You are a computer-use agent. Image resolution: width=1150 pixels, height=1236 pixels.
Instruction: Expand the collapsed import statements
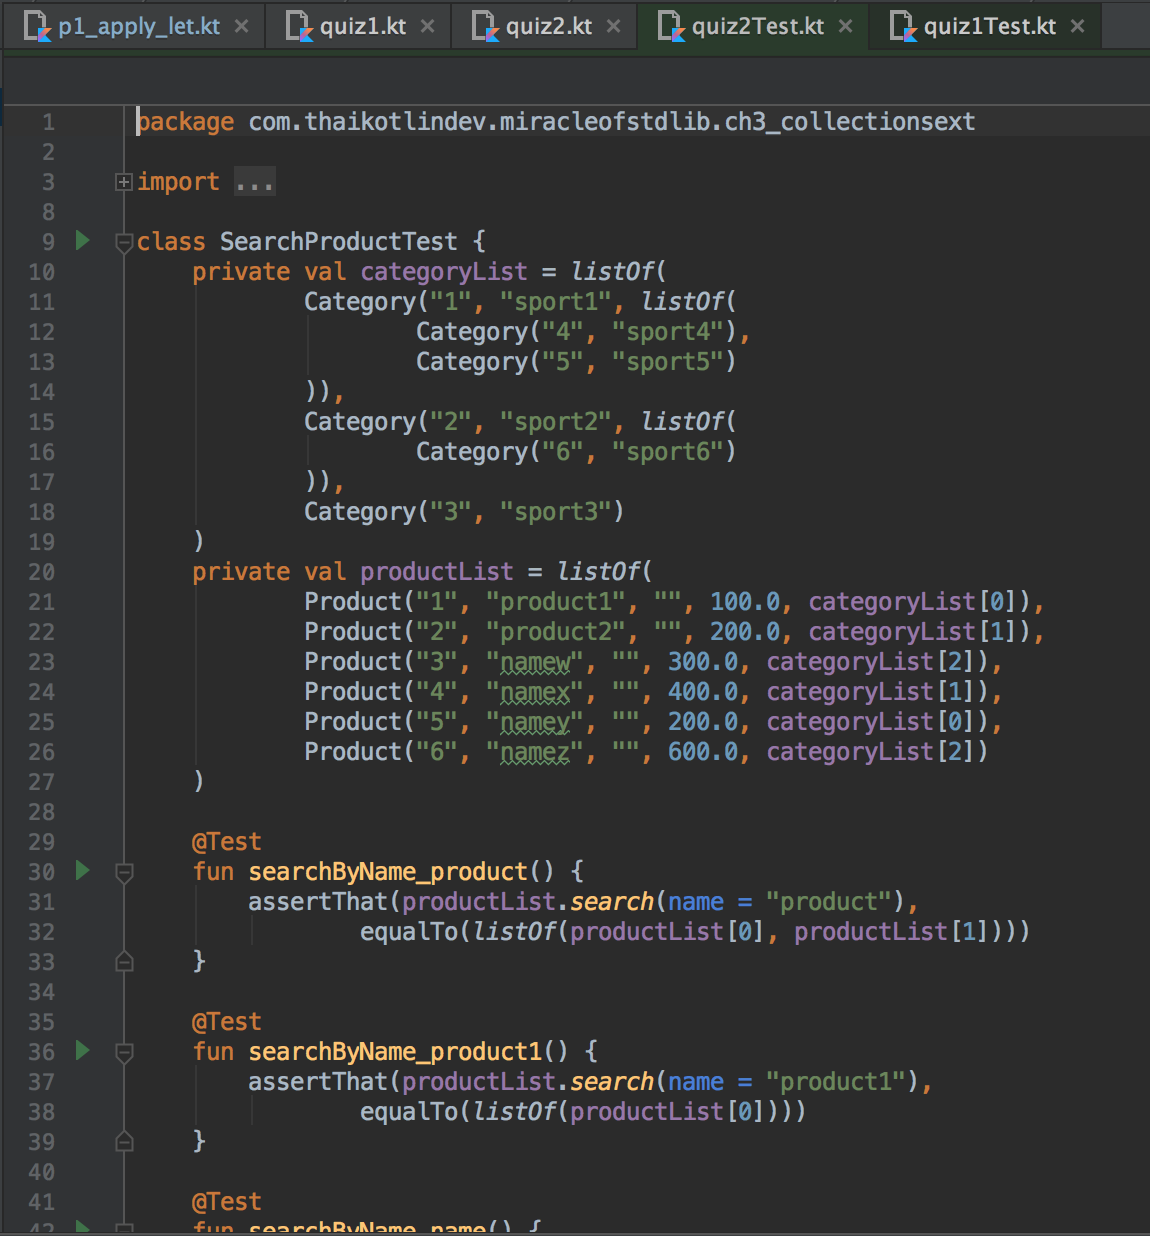coord(123,181)
